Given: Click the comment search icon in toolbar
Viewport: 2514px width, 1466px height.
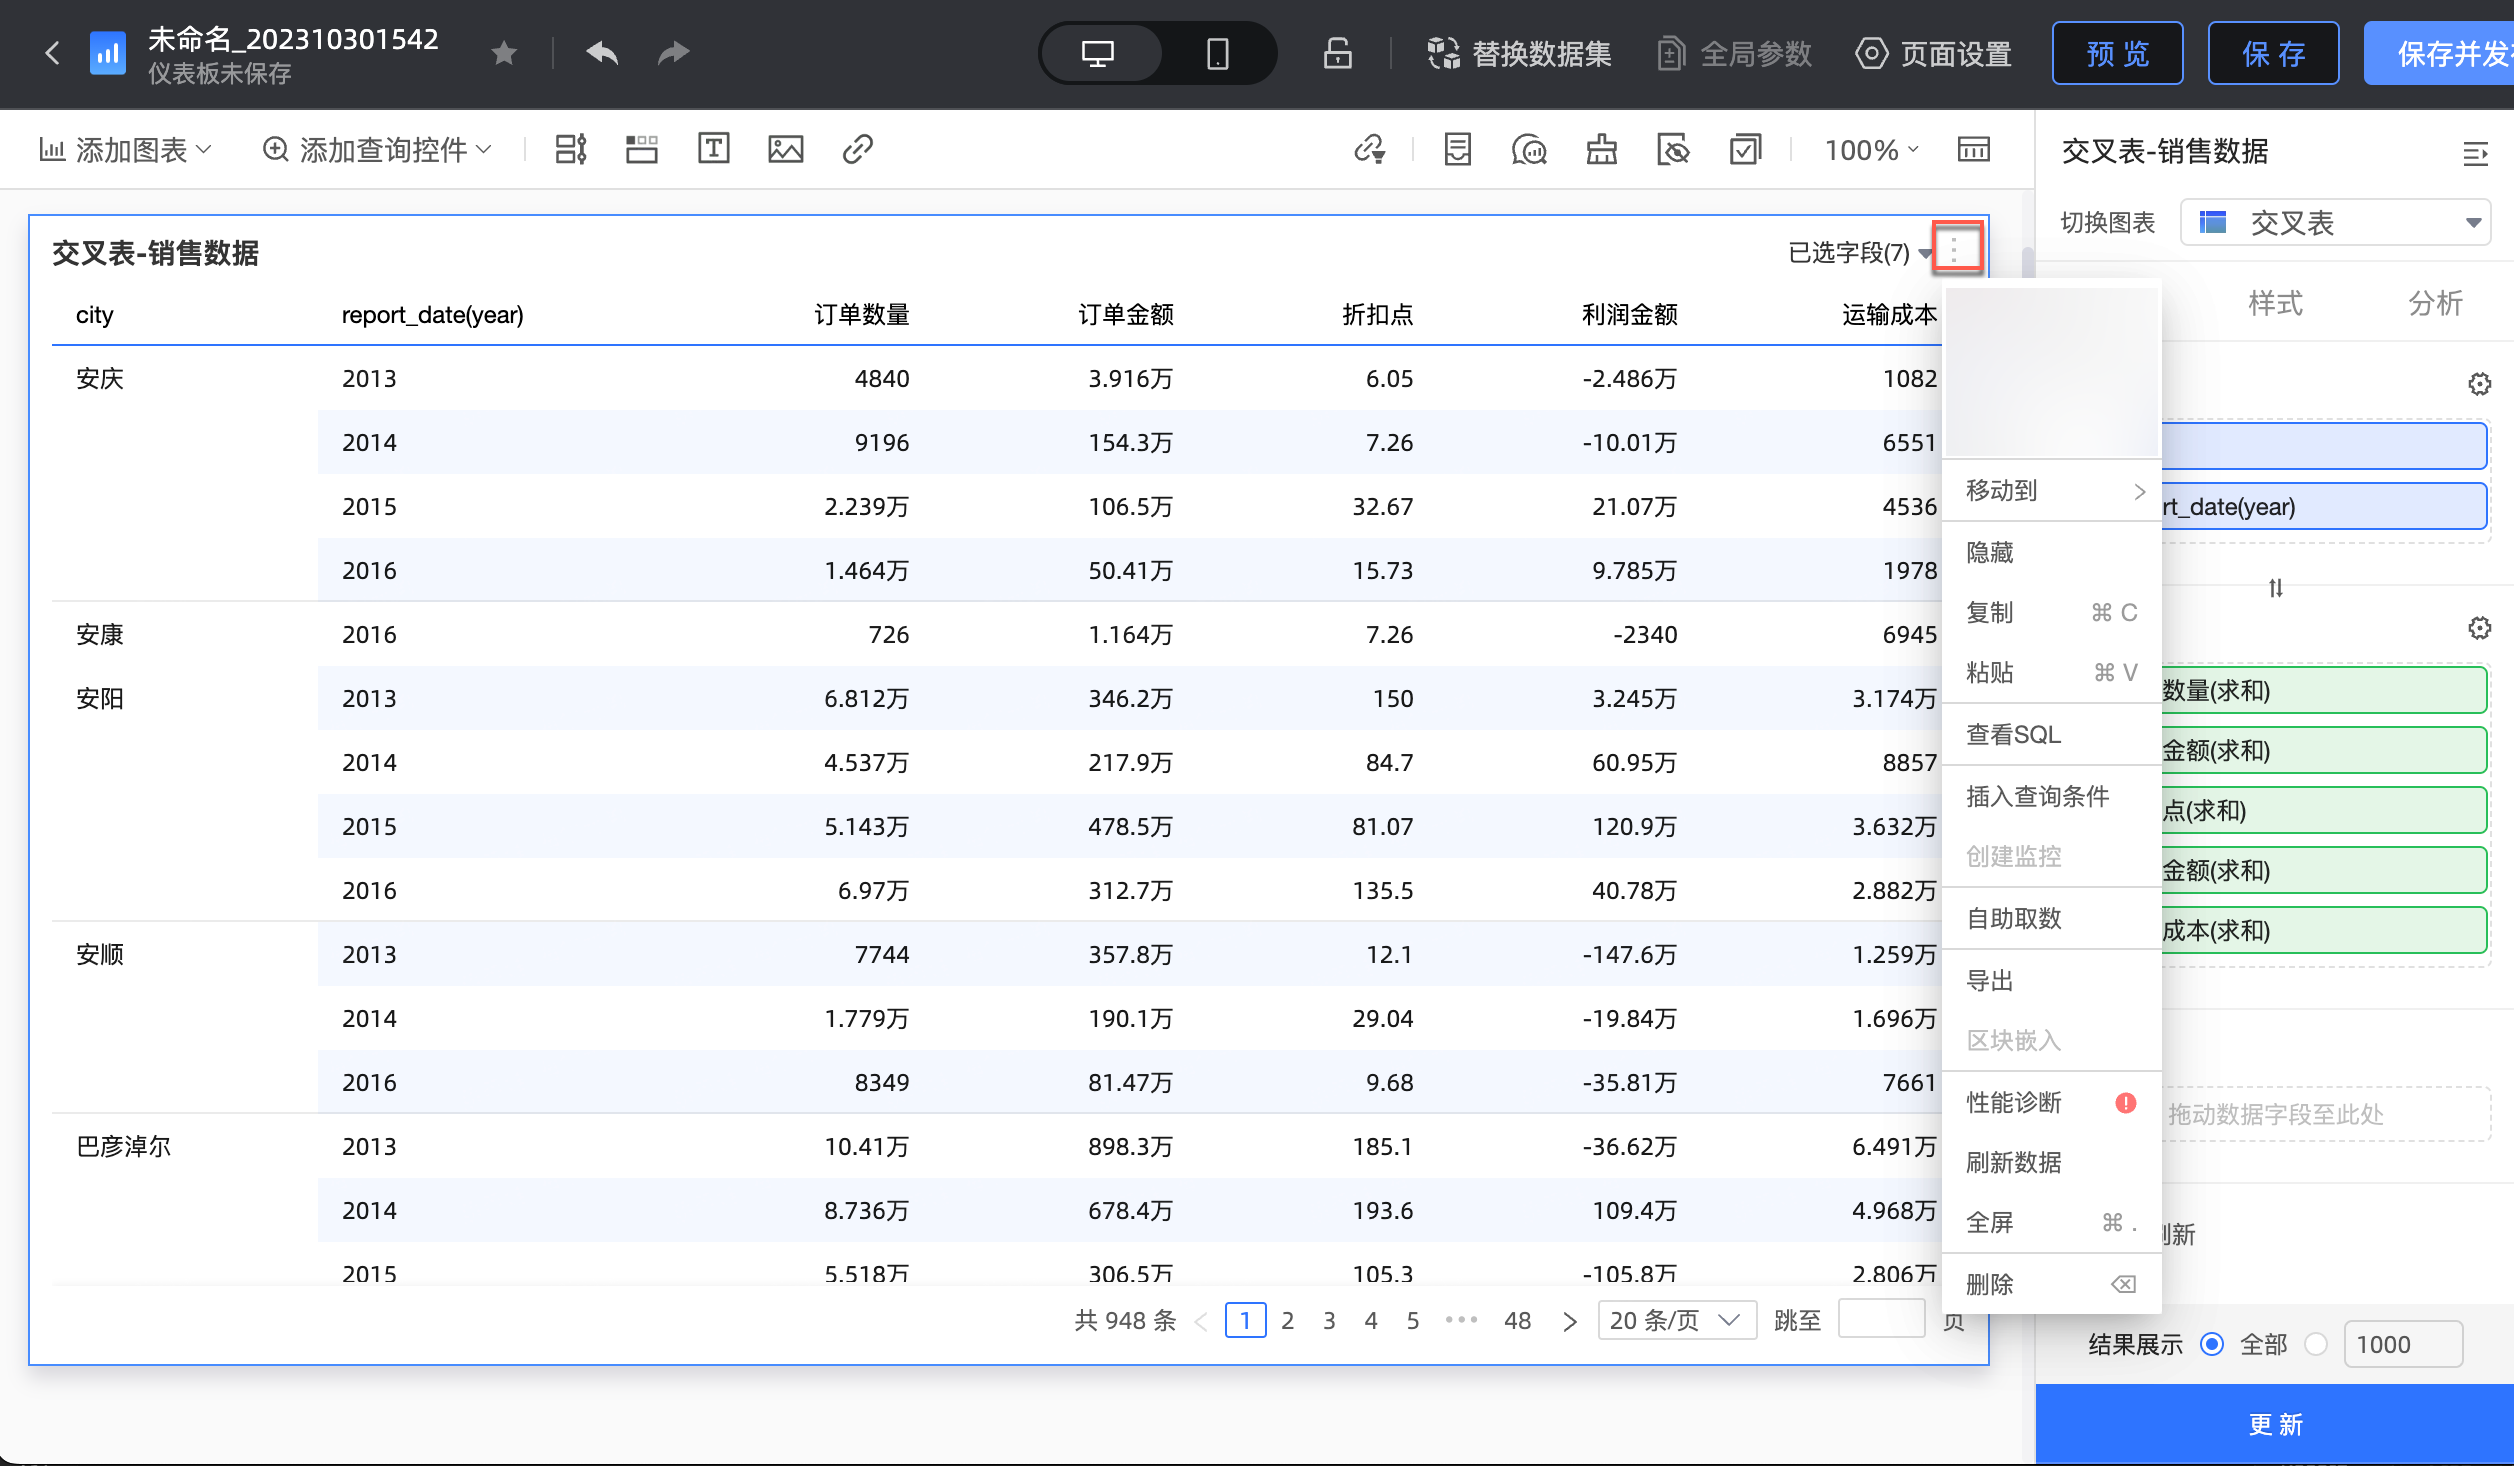Looking at the screenshot, I should point(1529,150).
